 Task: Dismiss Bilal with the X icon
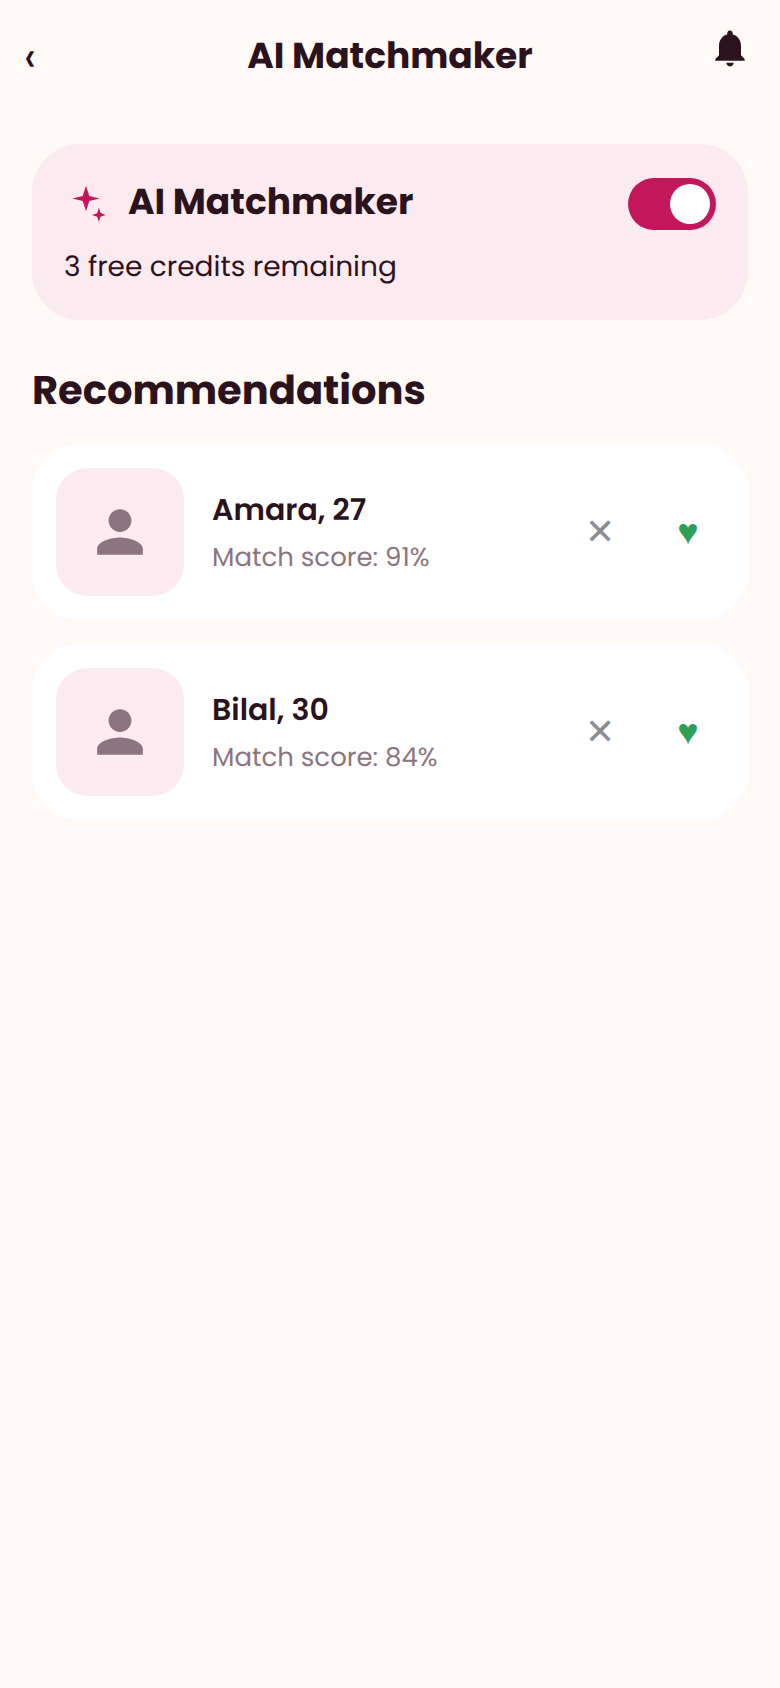click(x=600, y=731)
